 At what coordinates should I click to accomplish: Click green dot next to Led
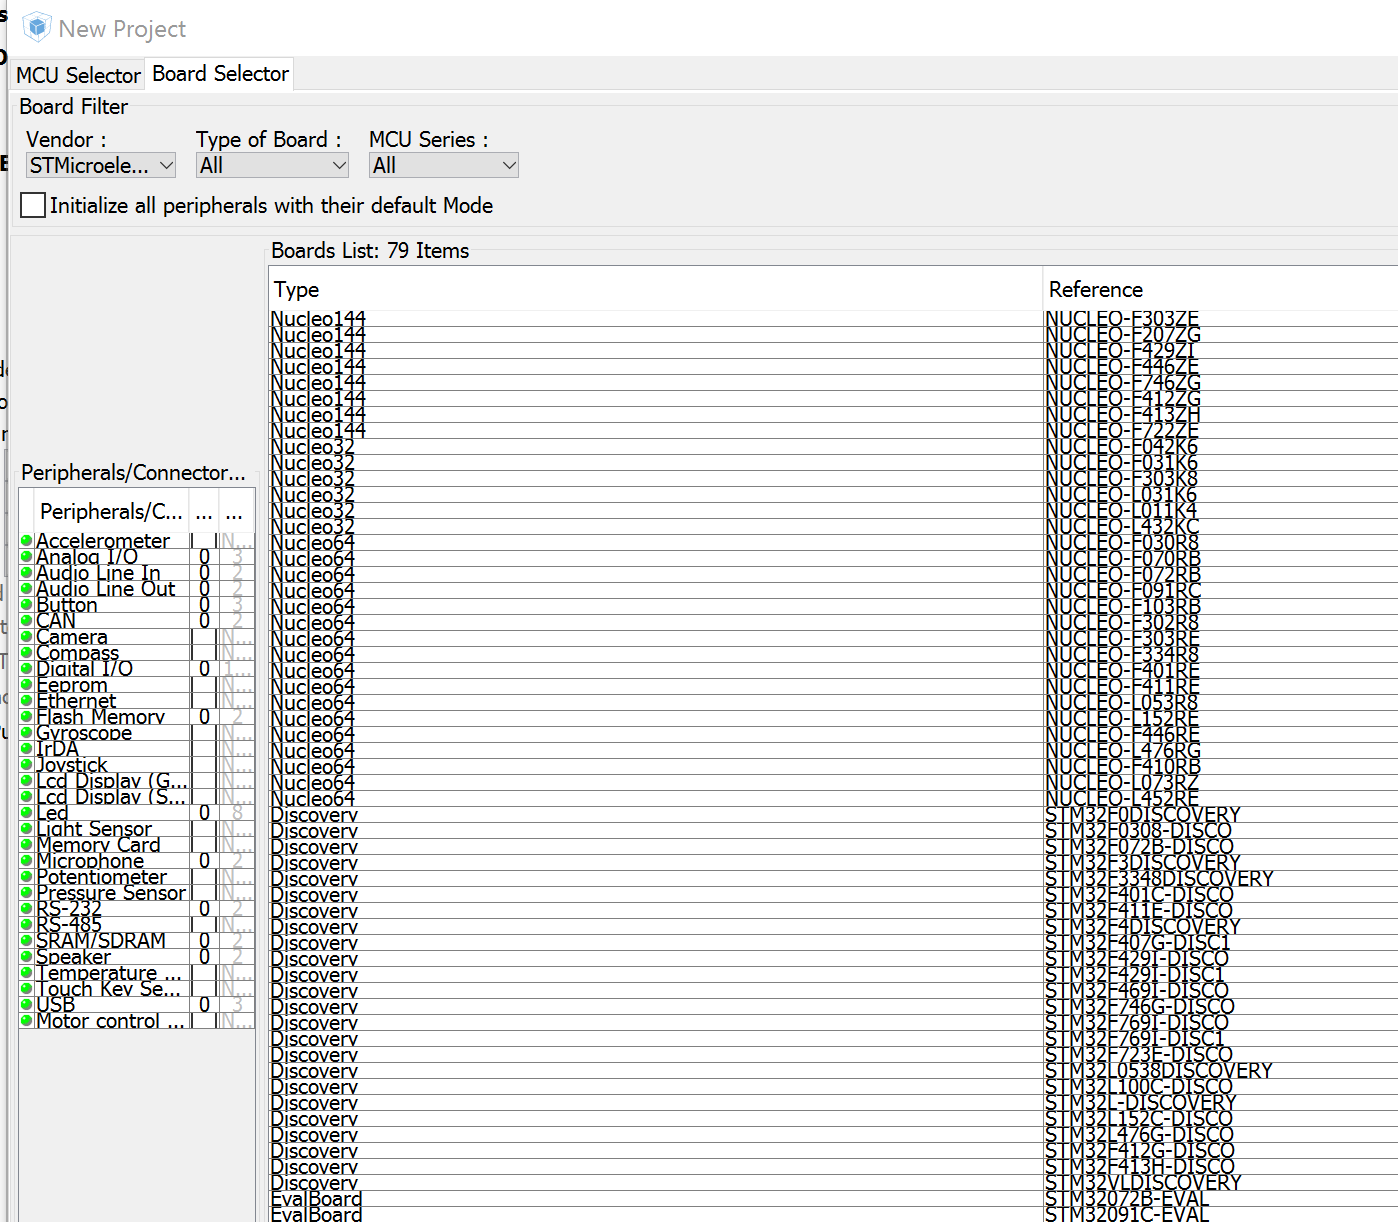pos(27,813)
